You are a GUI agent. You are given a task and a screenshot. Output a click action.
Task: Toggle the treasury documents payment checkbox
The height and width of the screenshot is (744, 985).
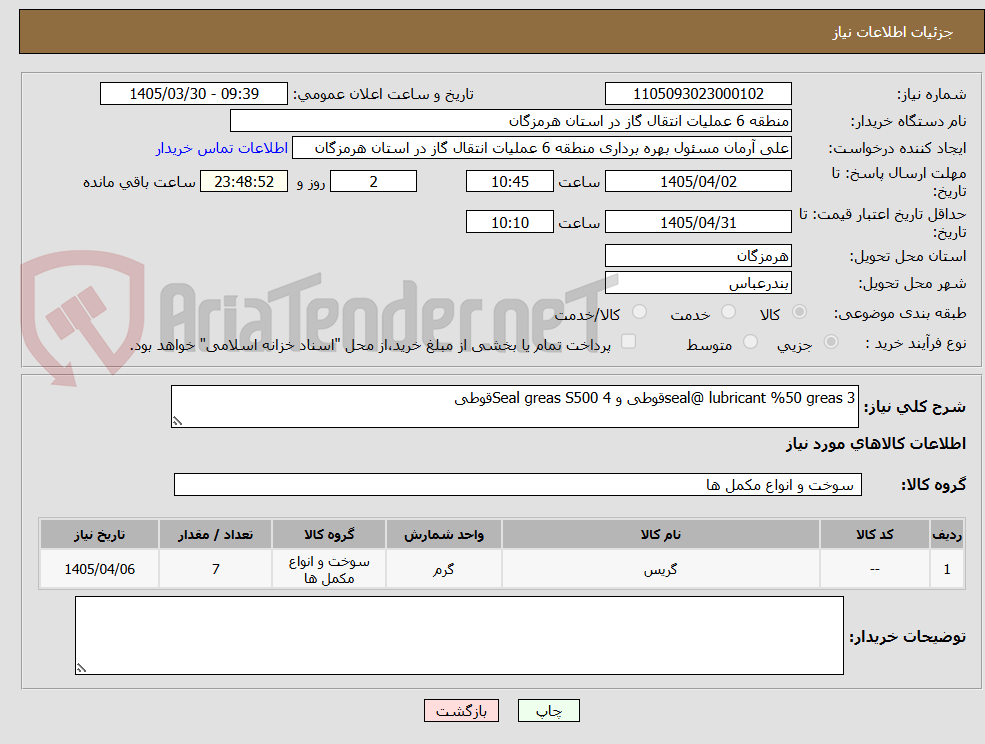click(628, 341)
